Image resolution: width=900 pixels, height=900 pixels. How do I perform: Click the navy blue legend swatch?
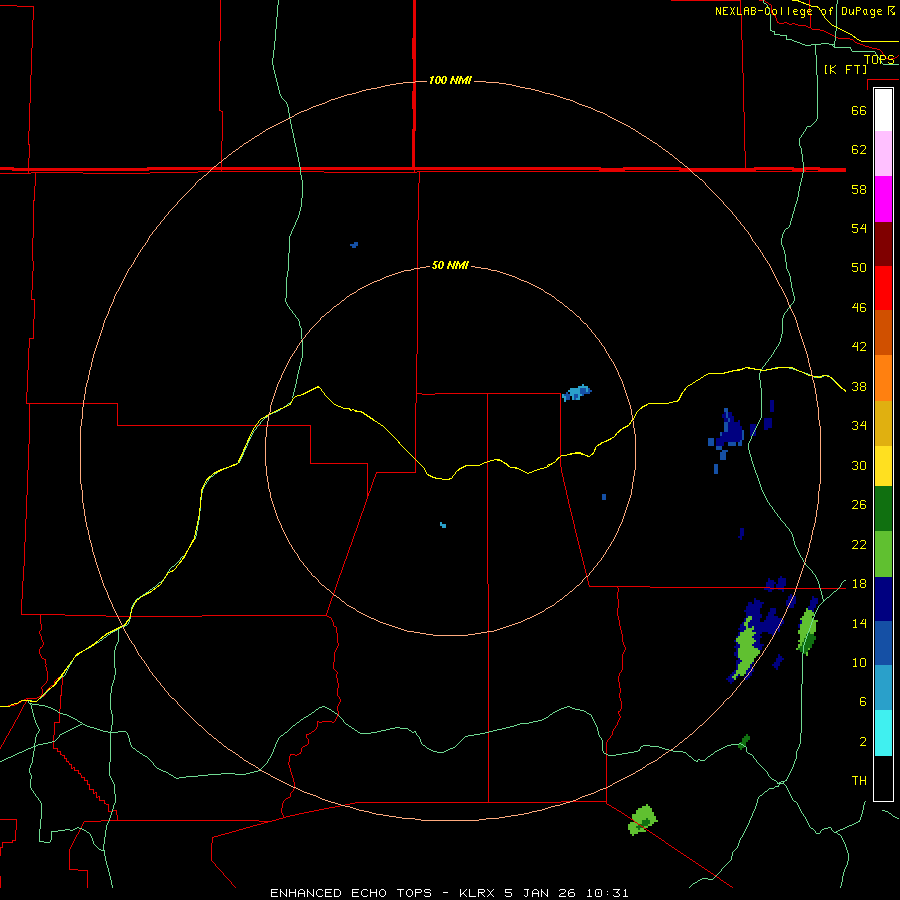[883, 599]
